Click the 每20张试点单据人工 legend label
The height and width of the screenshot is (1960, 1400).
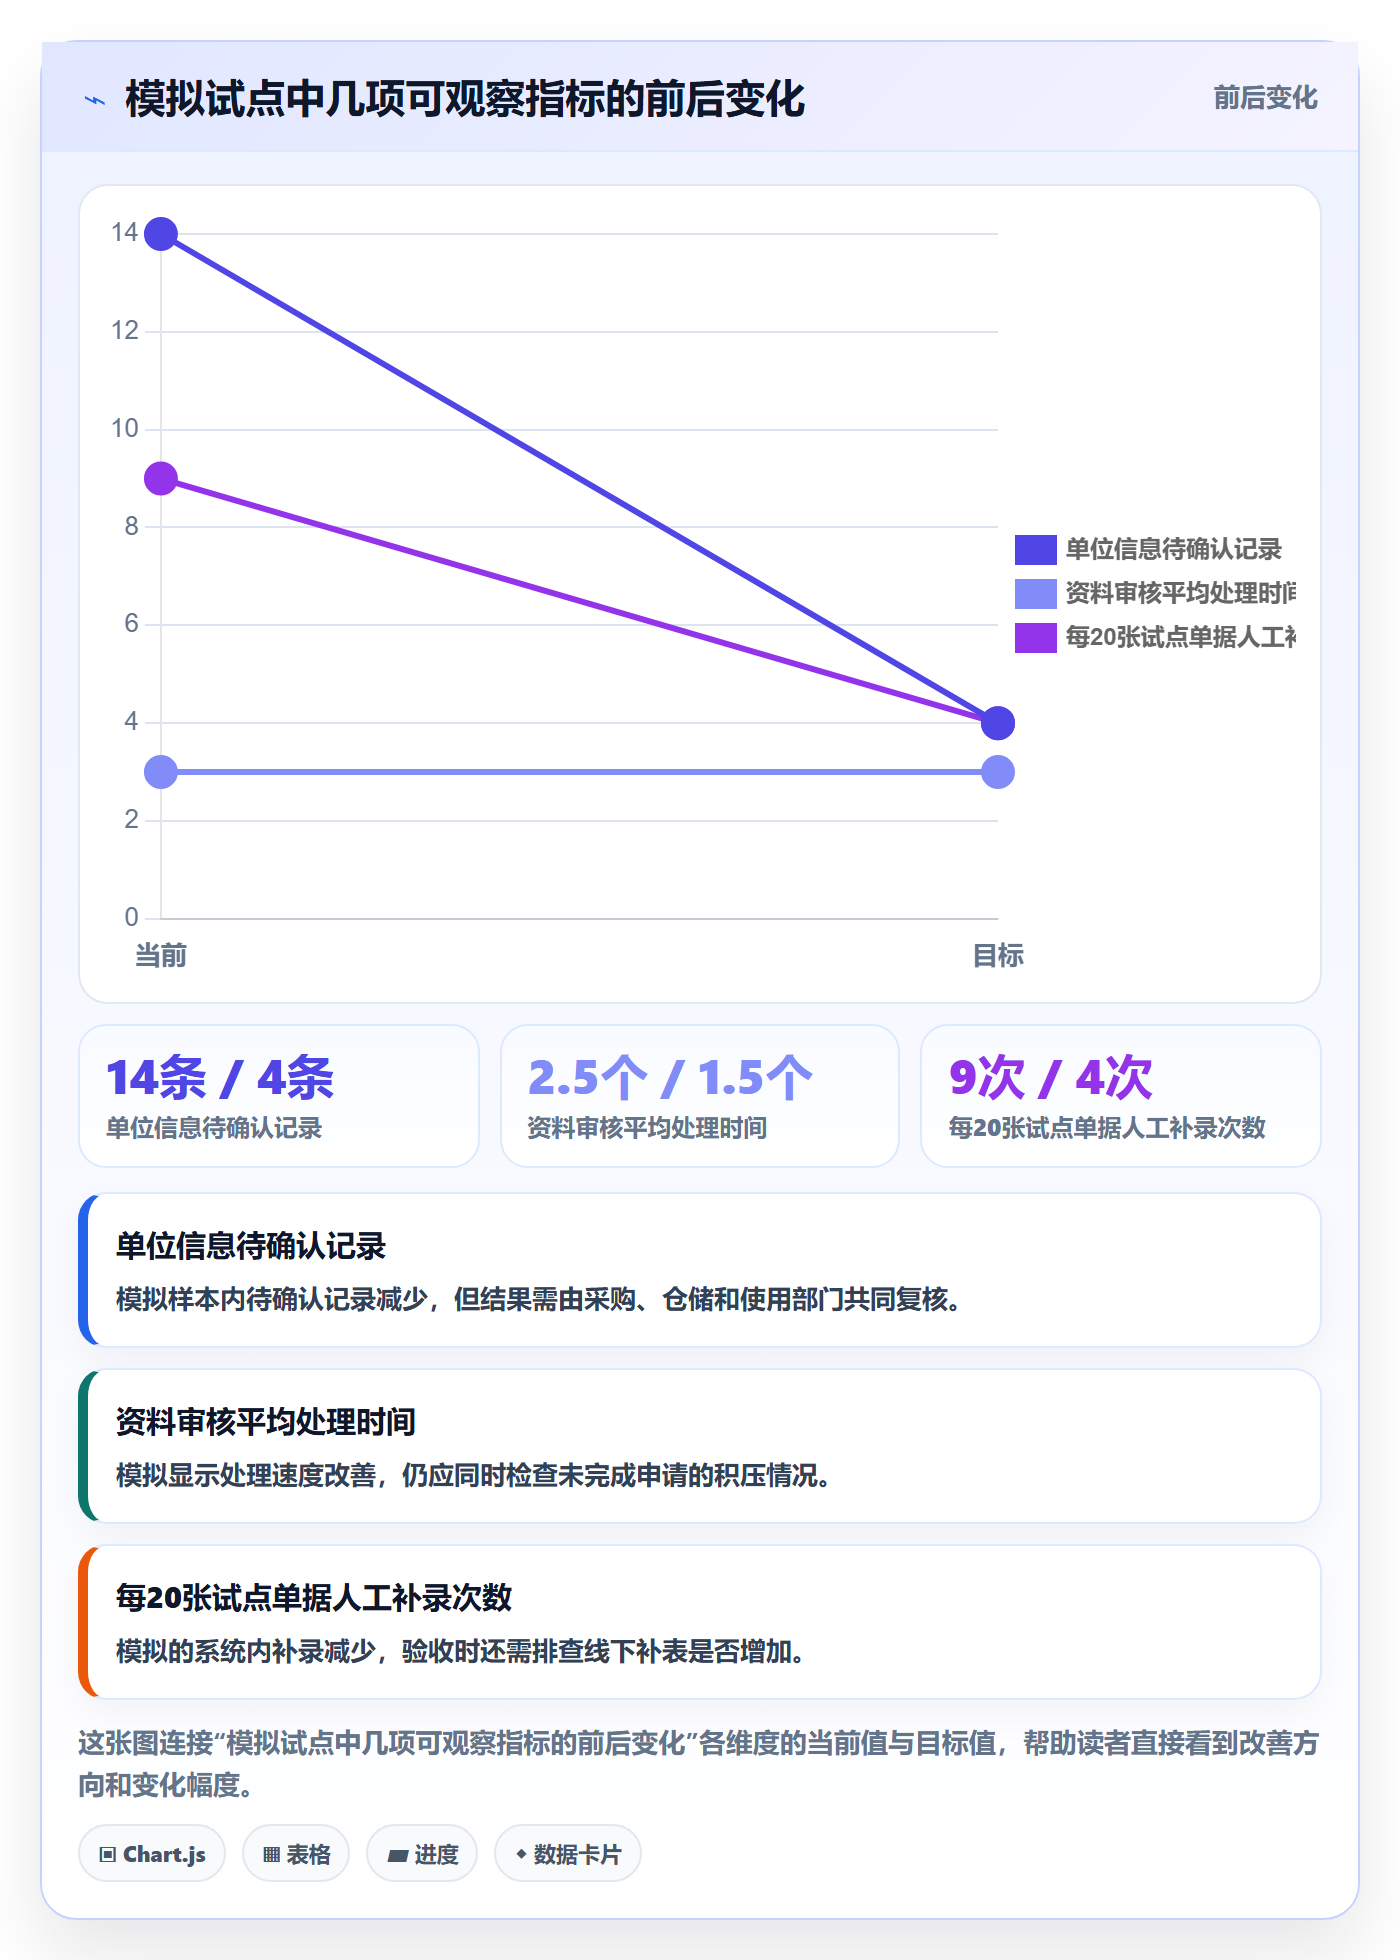tap(1180, 637)
